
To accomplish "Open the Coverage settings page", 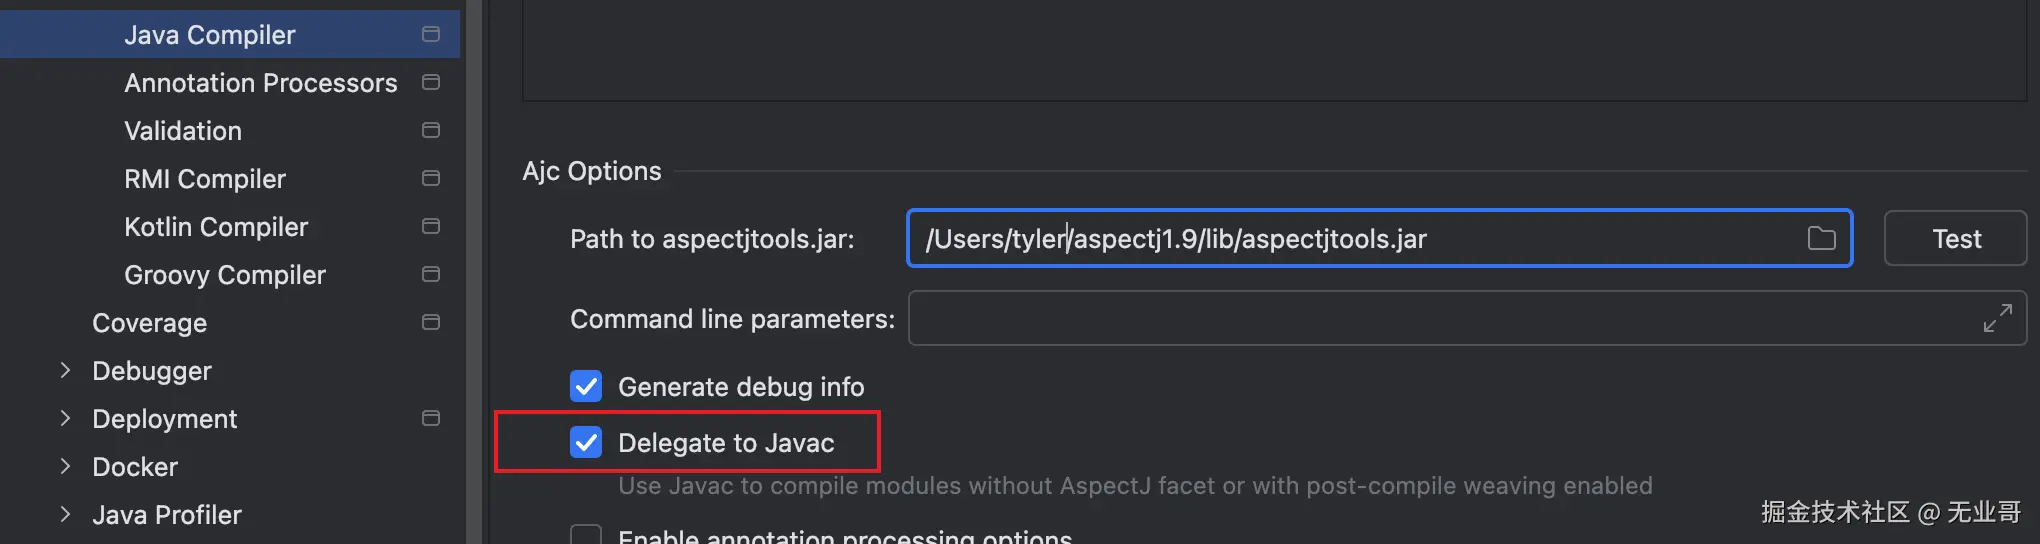I will (x=149, y=323).
